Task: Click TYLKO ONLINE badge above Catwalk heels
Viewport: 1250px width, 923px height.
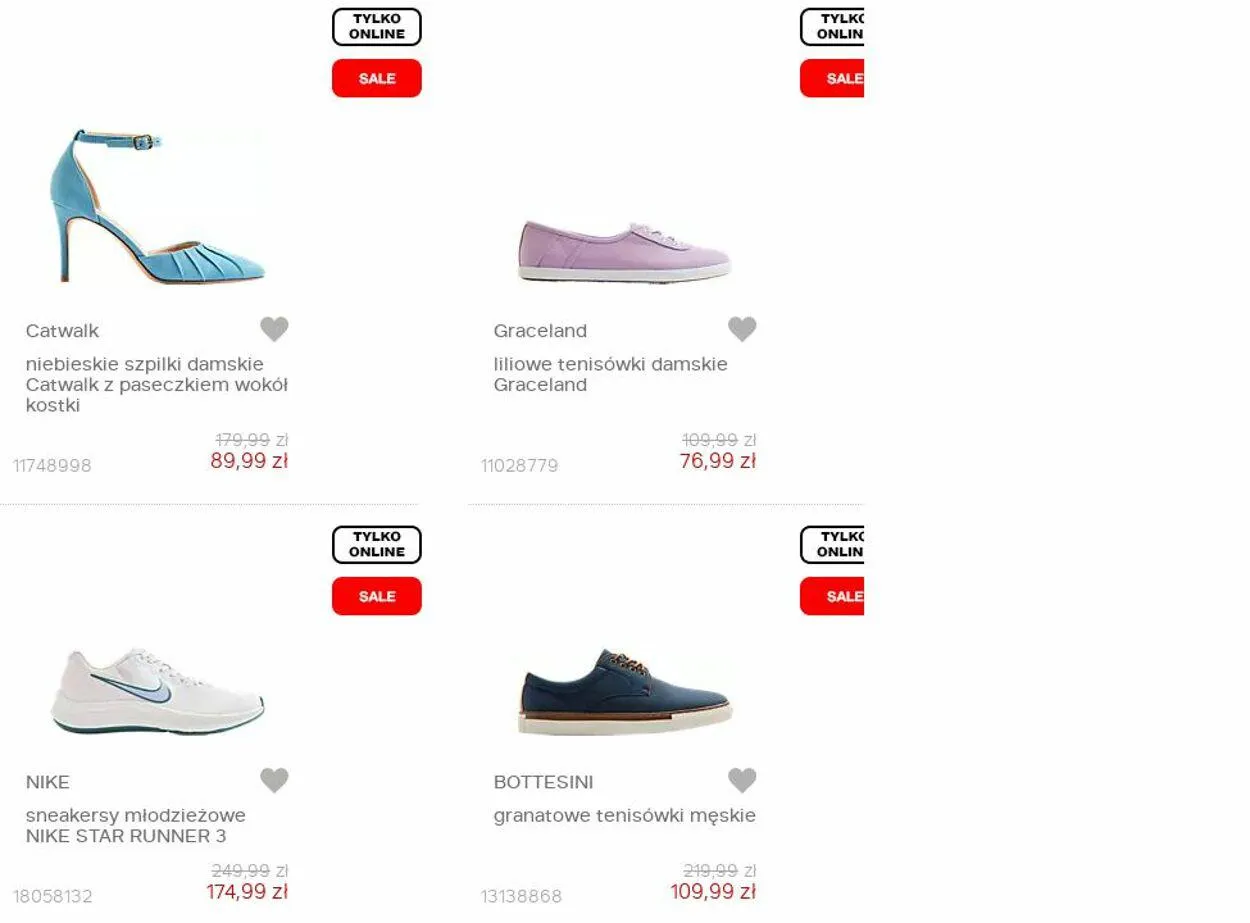Action: 377,27
